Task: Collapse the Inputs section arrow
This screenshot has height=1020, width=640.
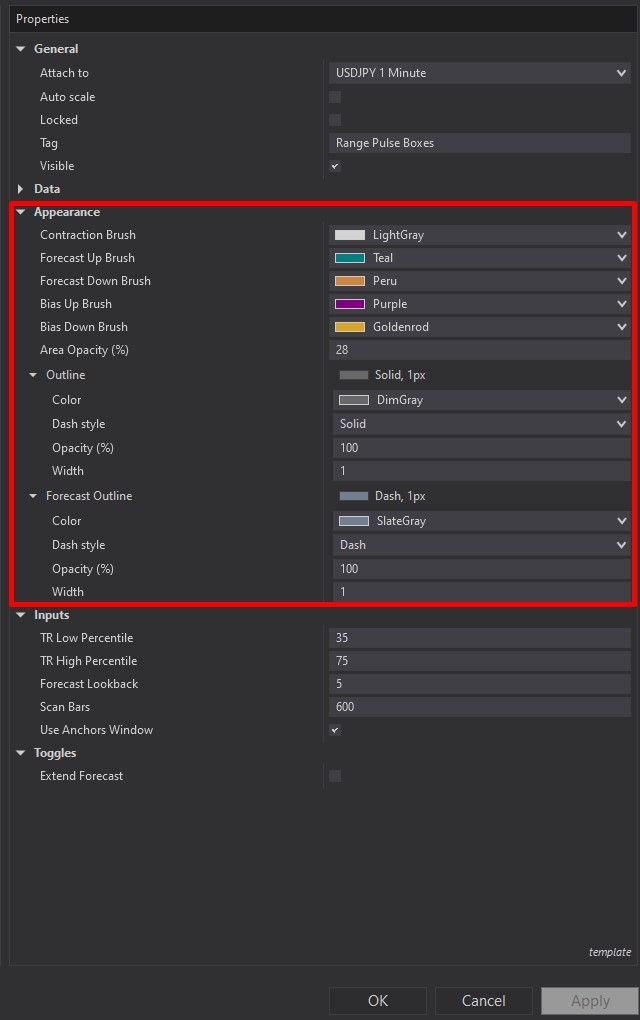Action: [21, 615]
